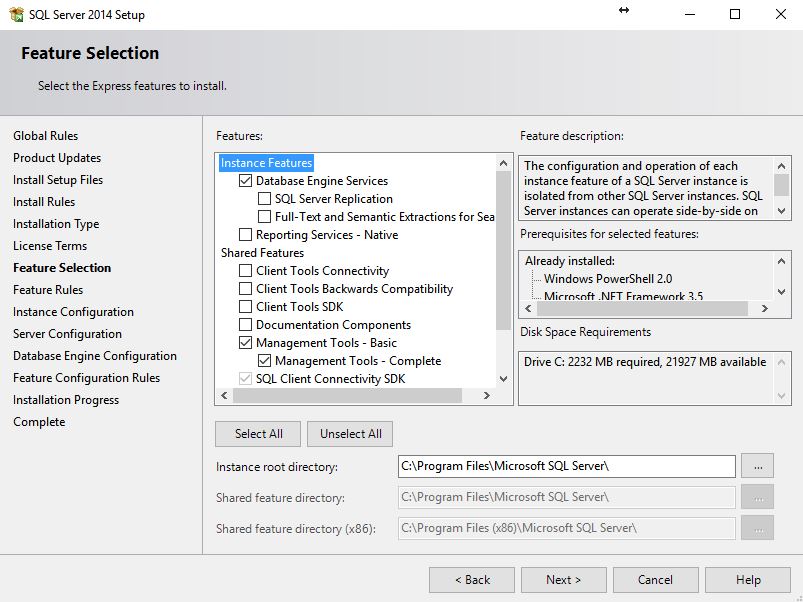Click the Install Setup Files step

pos(58,180)
